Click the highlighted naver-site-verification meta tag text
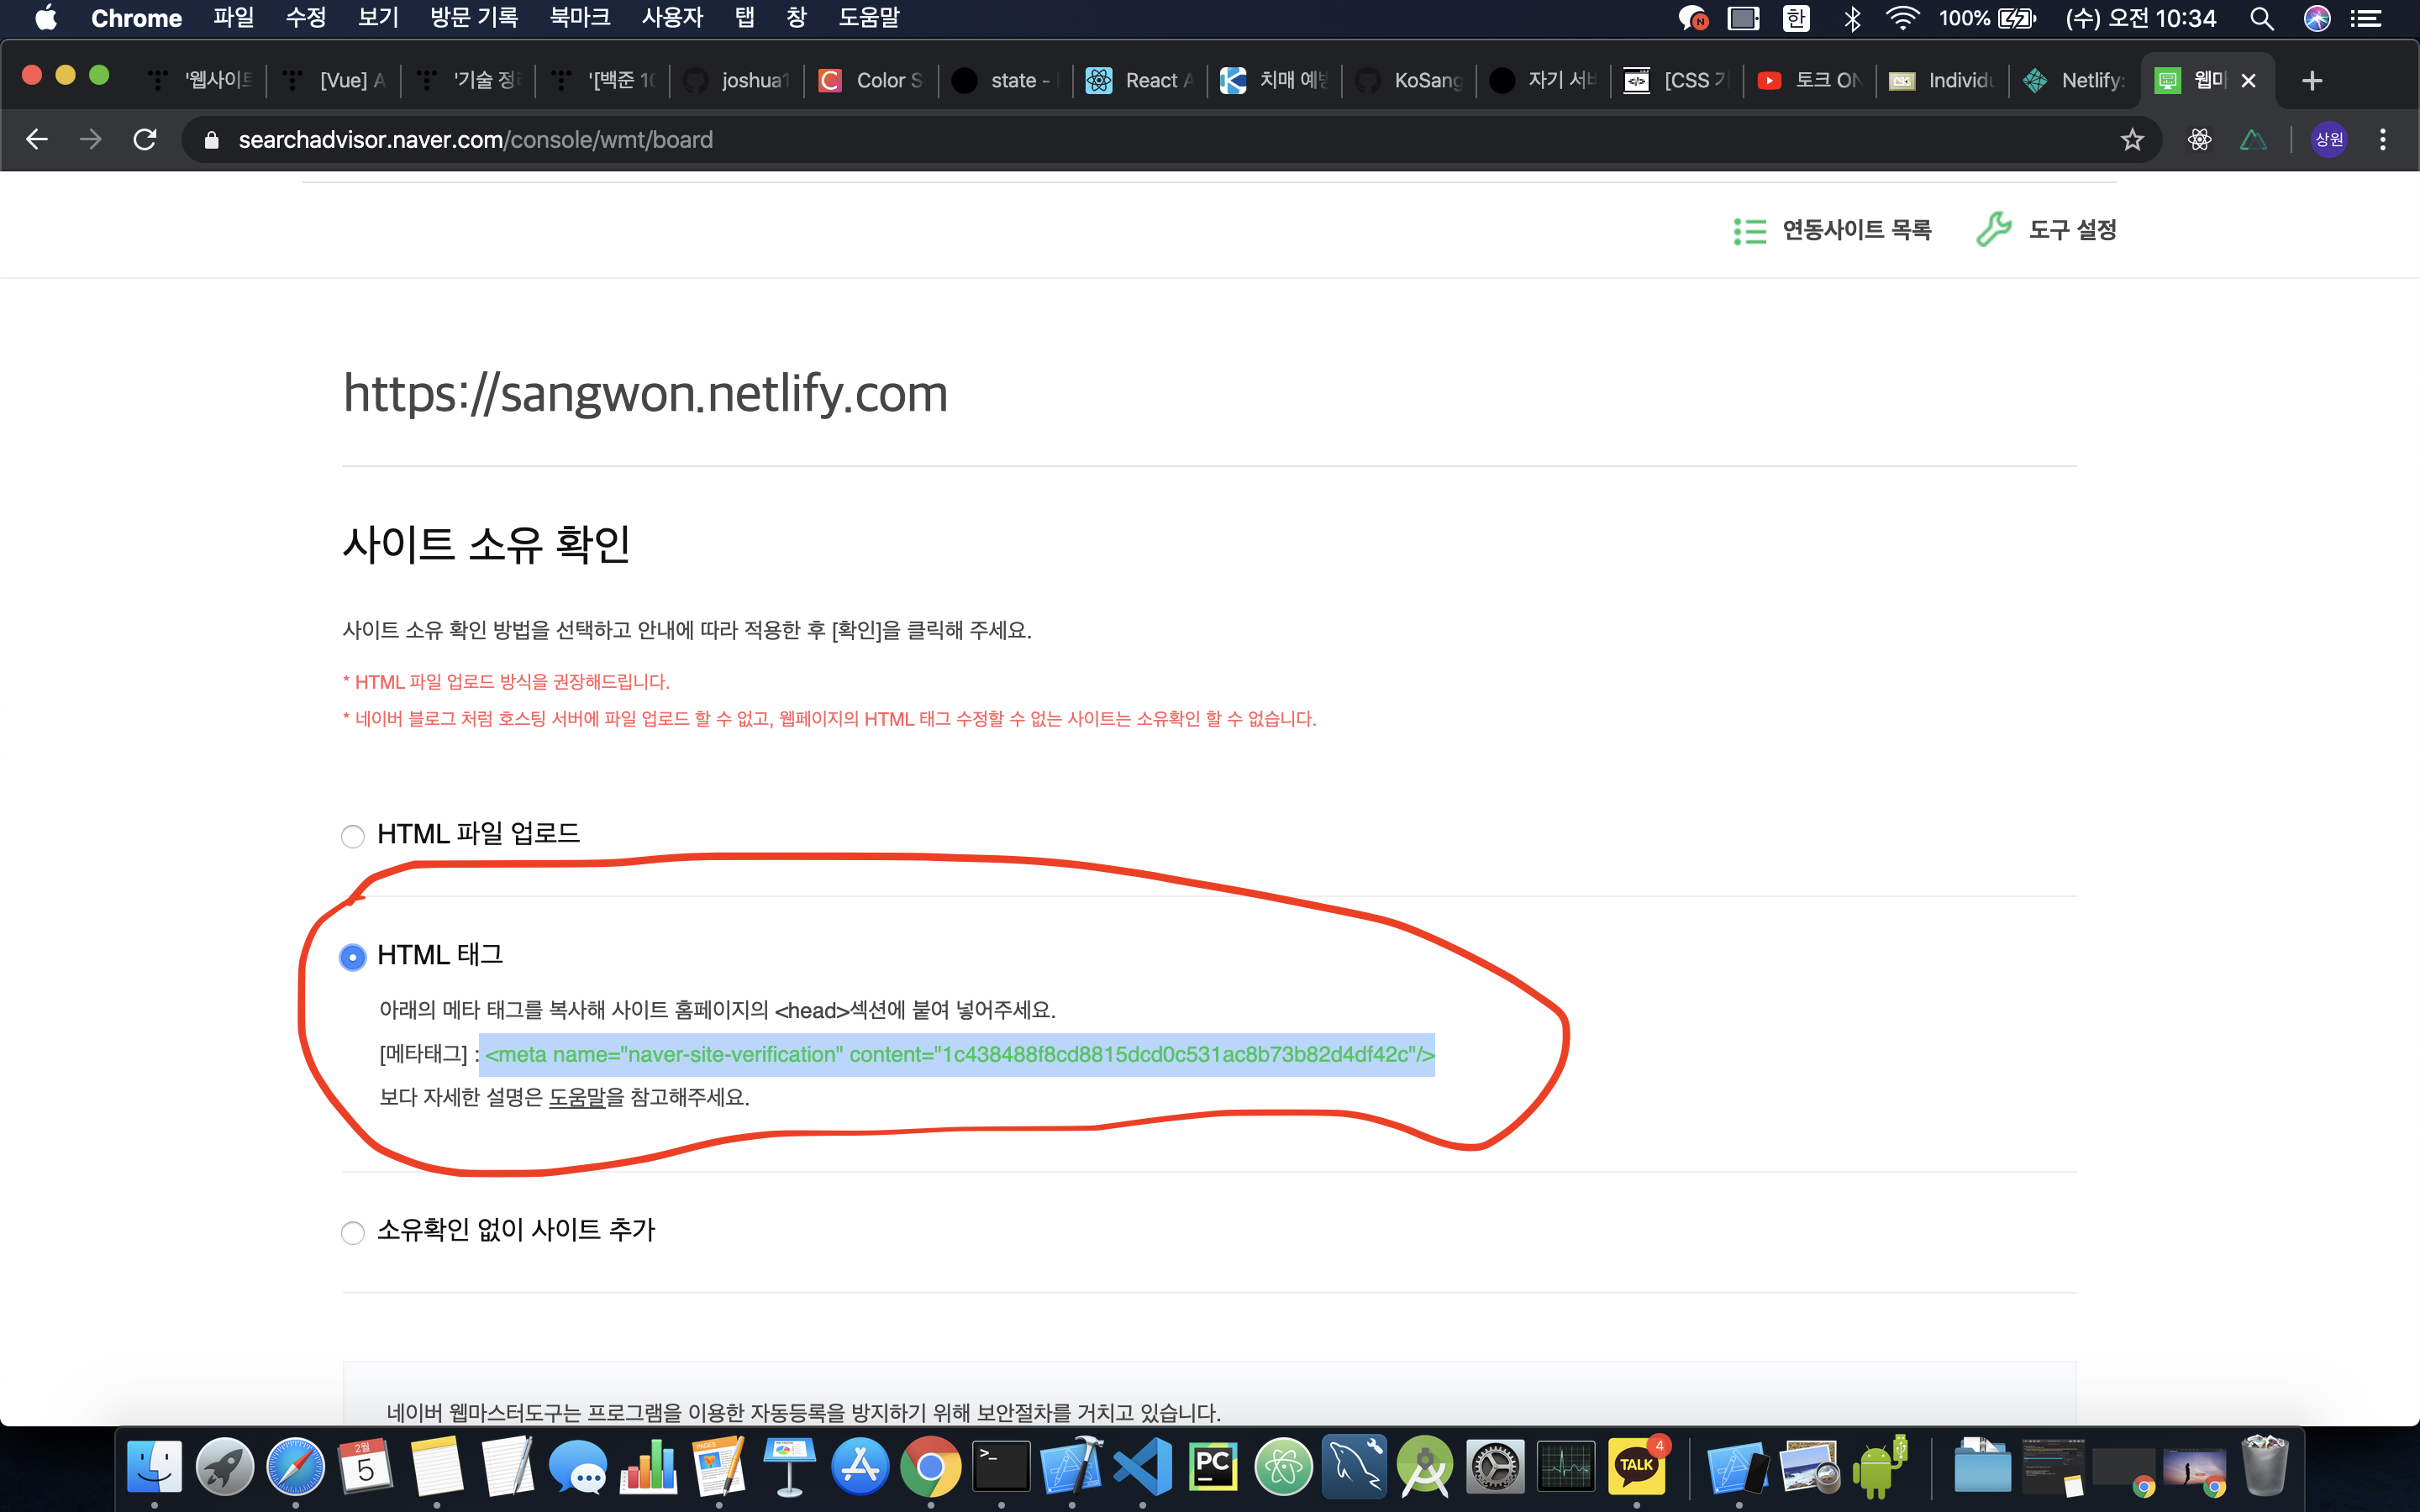The height and width of the screenshot is (1512, 2420). (959, 1054)
